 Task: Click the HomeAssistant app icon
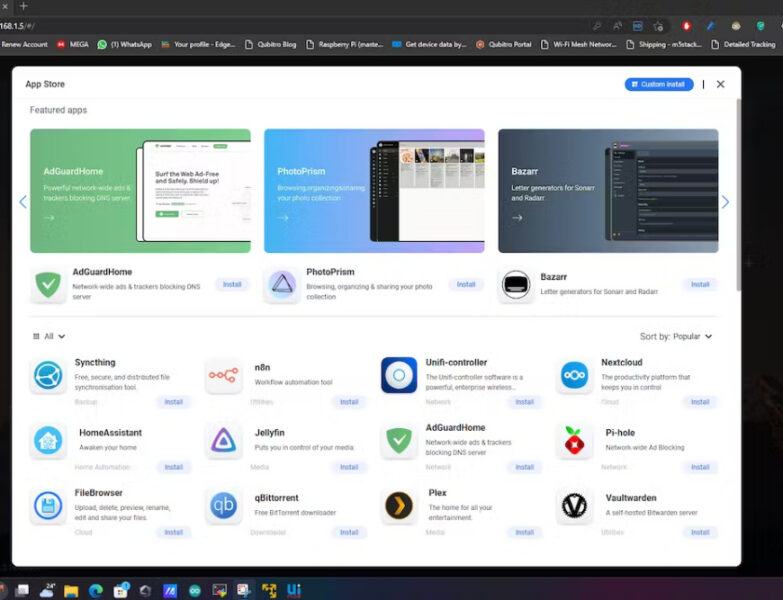click(x=48, y=441)
